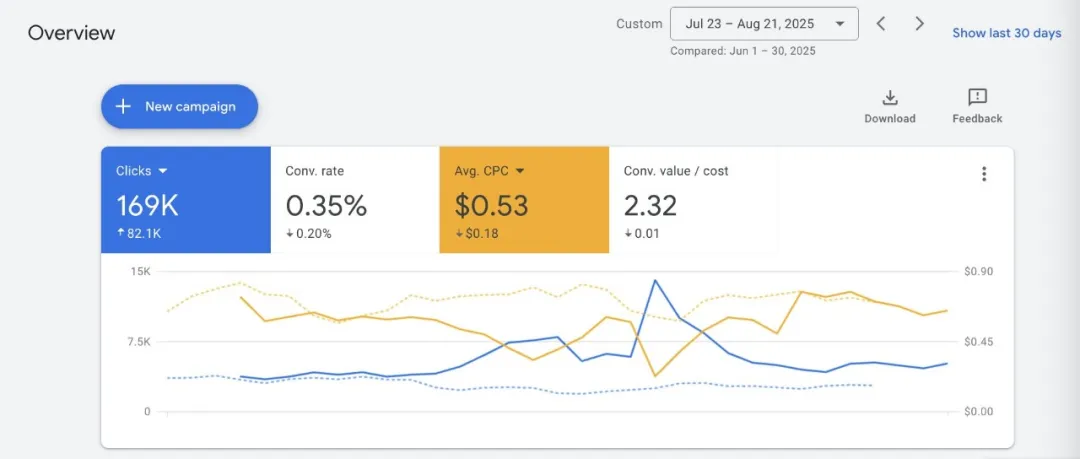Viewport: 1080px width, 459px height.
Task: Click the Overview page heading
Action: (71, 33)
